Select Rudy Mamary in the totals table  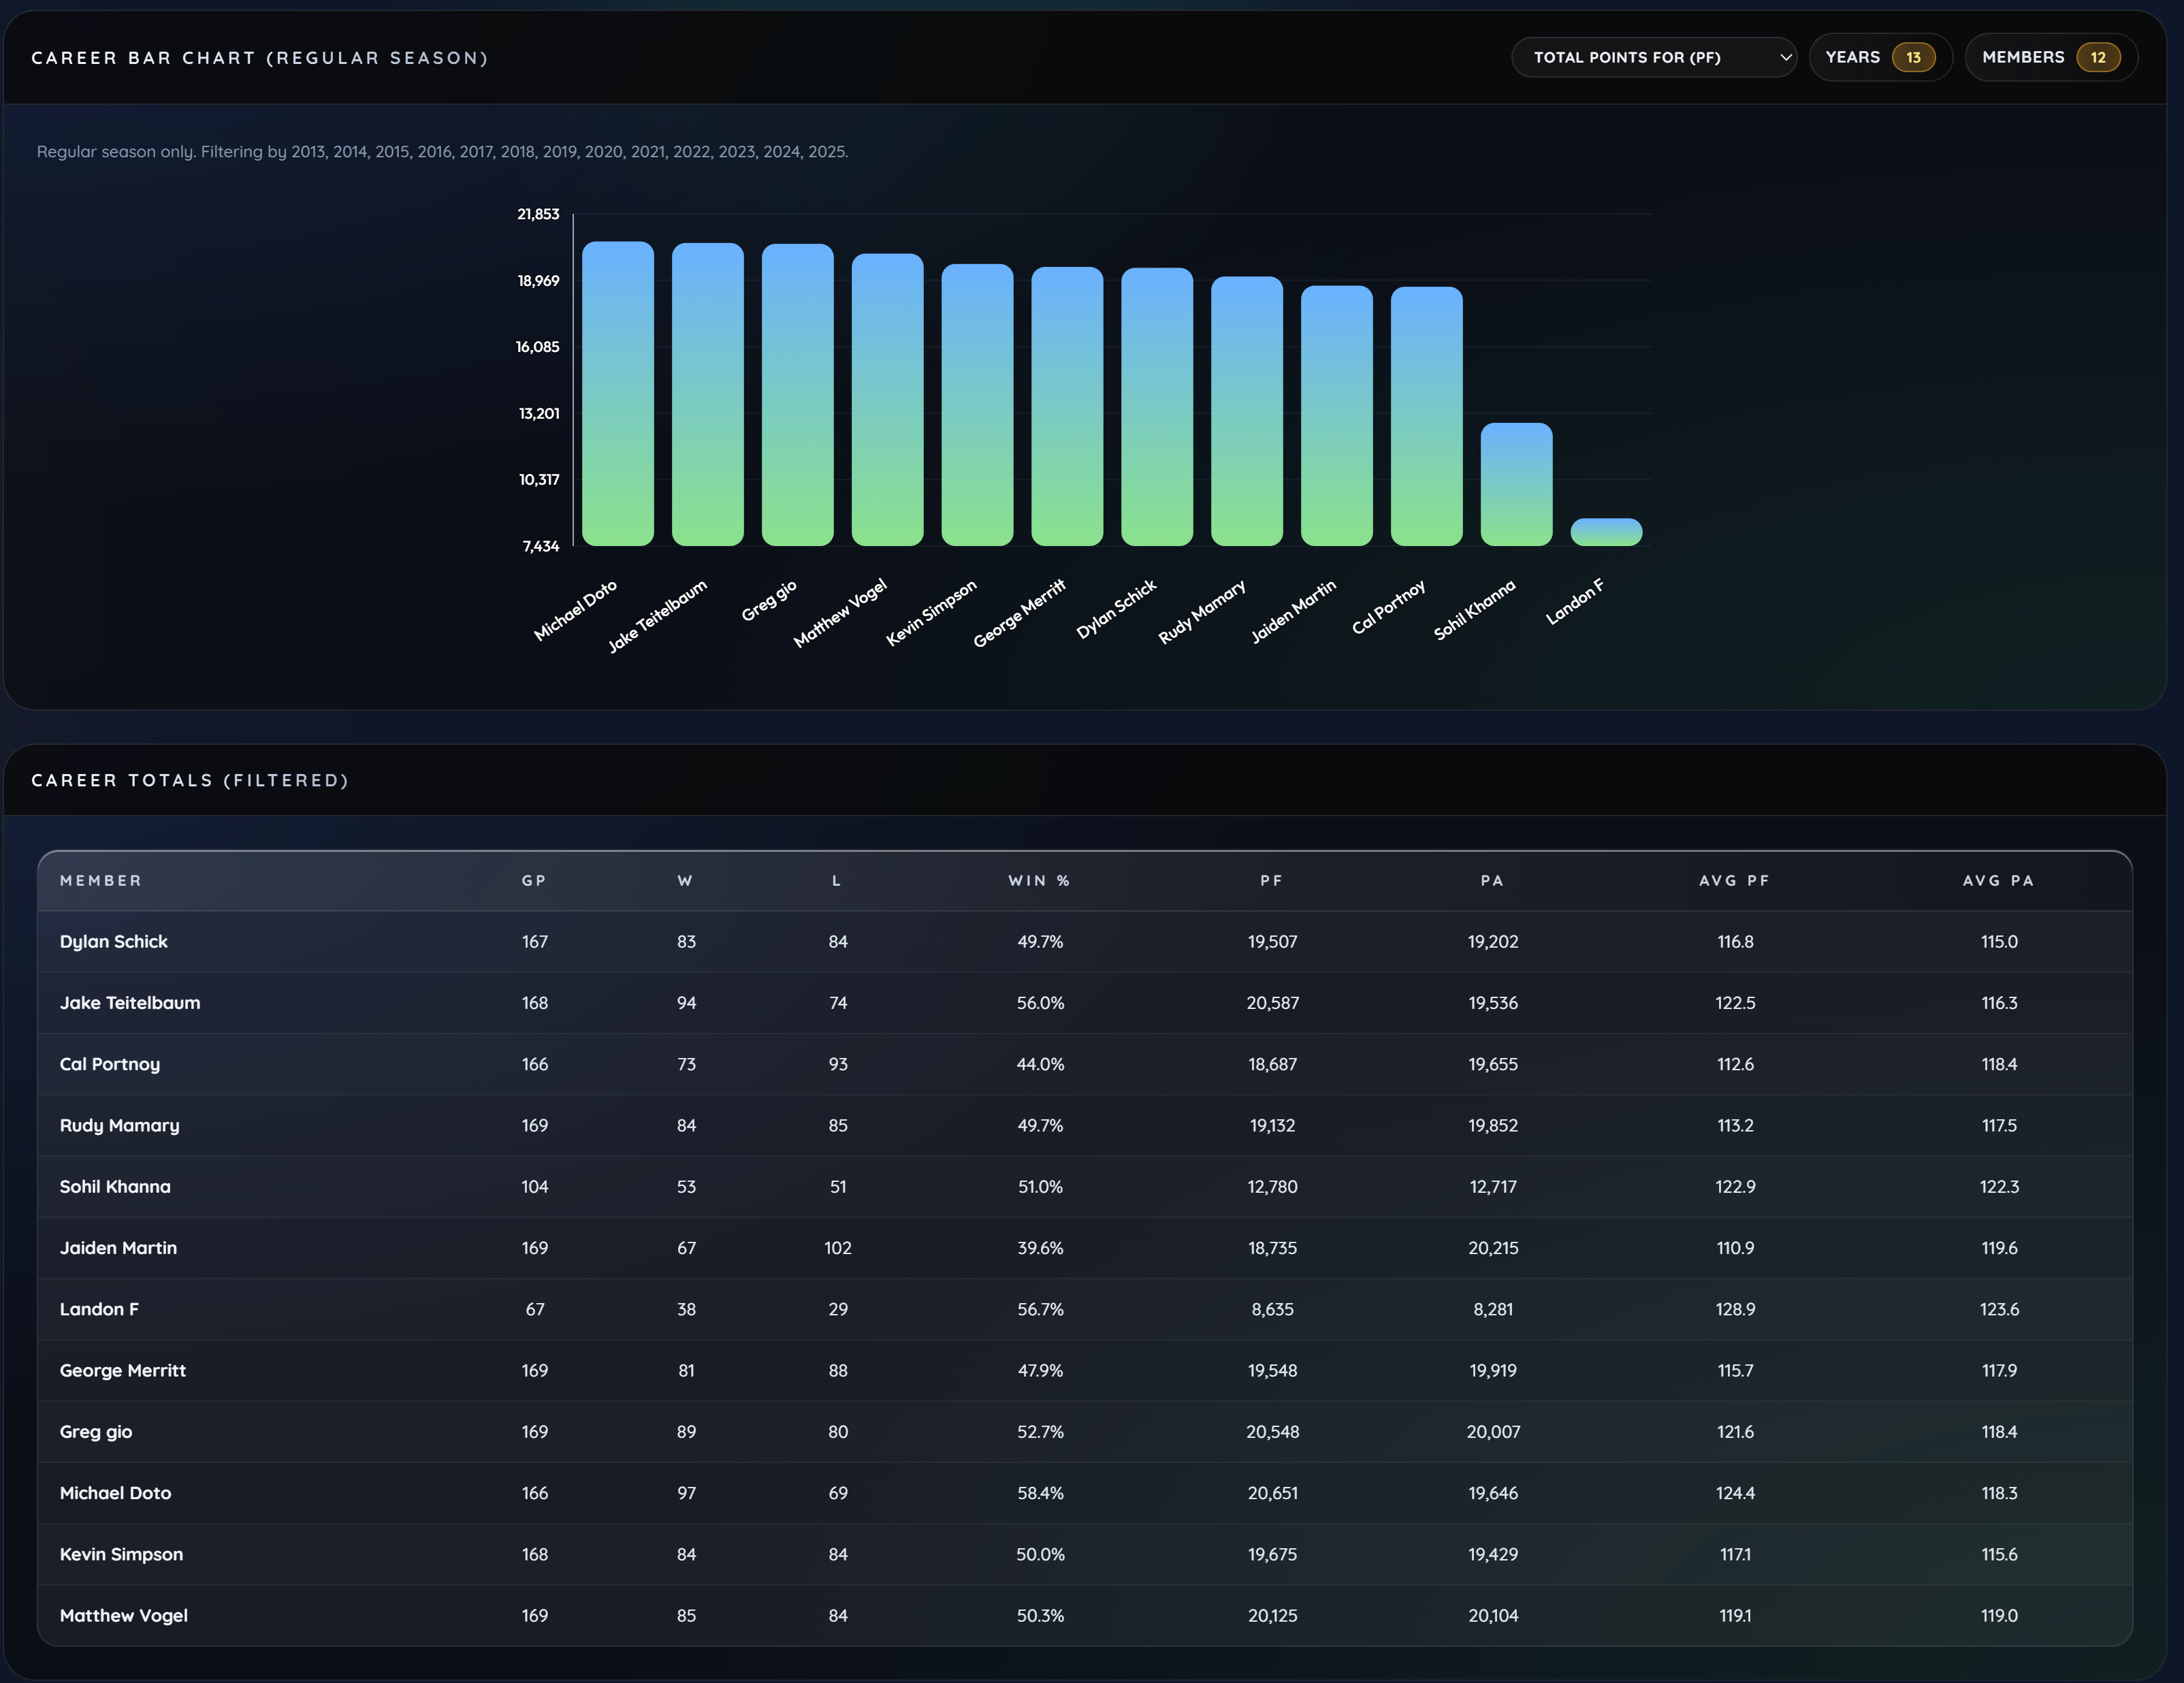[x=120, y=1125]
